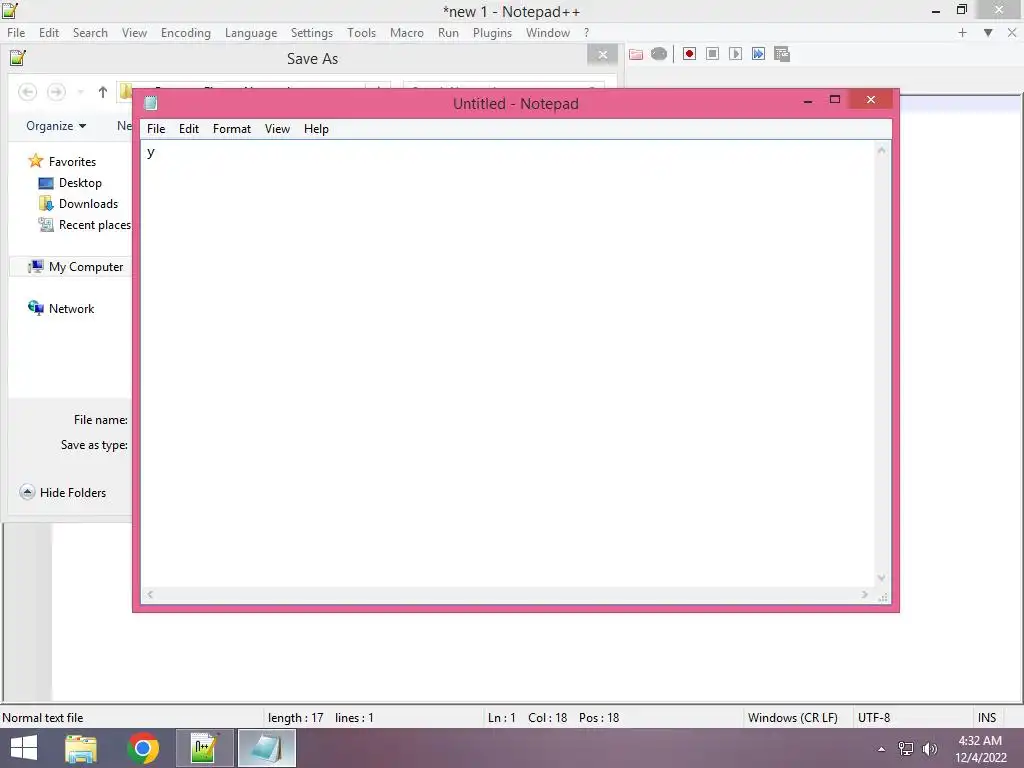
Task: Click UTF-8 encoding in status bar
Action: [874, 718]
